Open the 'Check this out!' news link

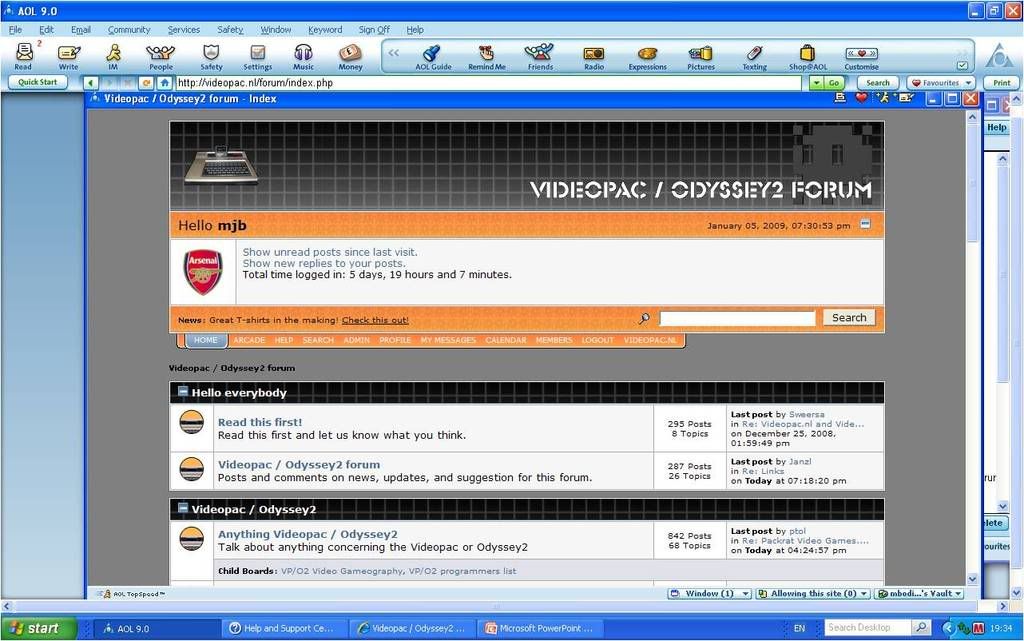[375, 320]
